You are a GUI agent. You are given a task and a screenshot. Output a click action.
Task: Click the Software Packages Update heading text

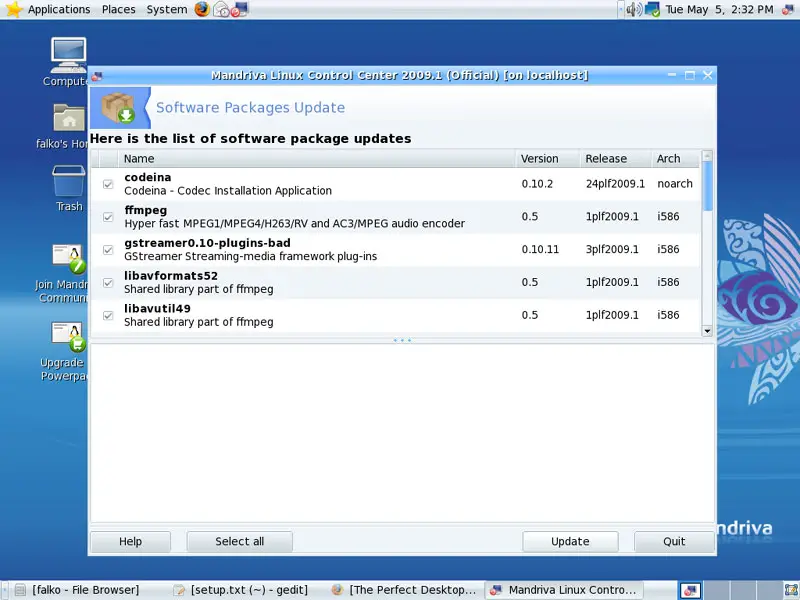(x=251, y=108)
